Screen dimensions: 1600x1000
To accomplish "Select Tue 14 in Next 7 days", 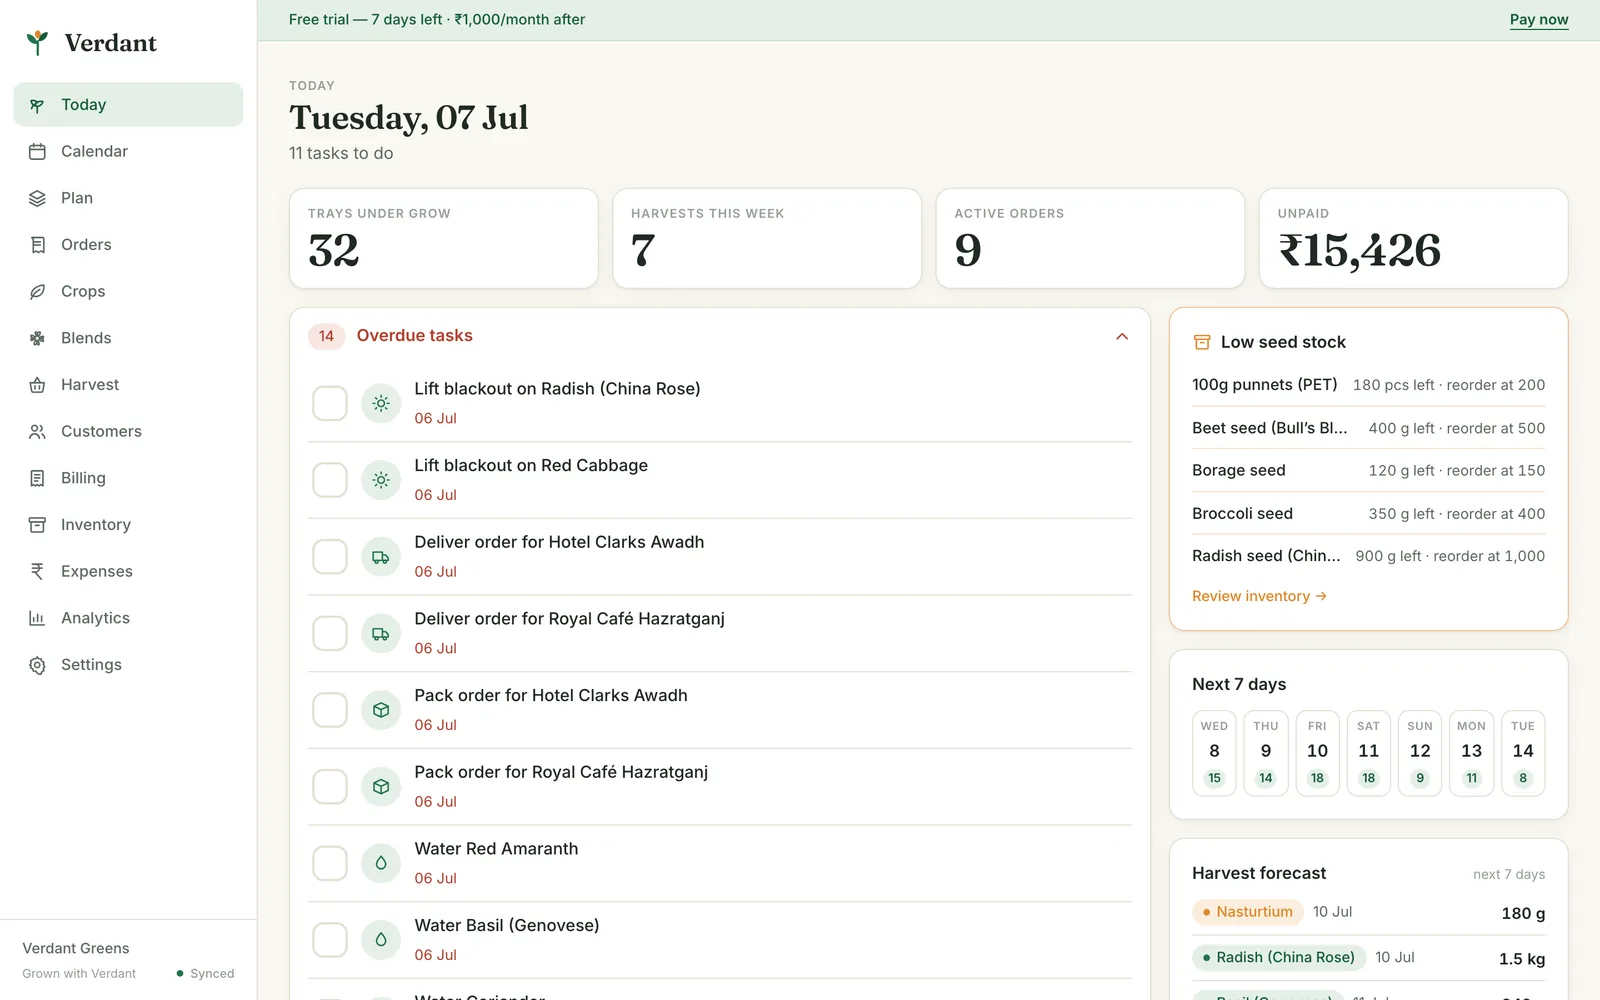I will point(1523,753).
